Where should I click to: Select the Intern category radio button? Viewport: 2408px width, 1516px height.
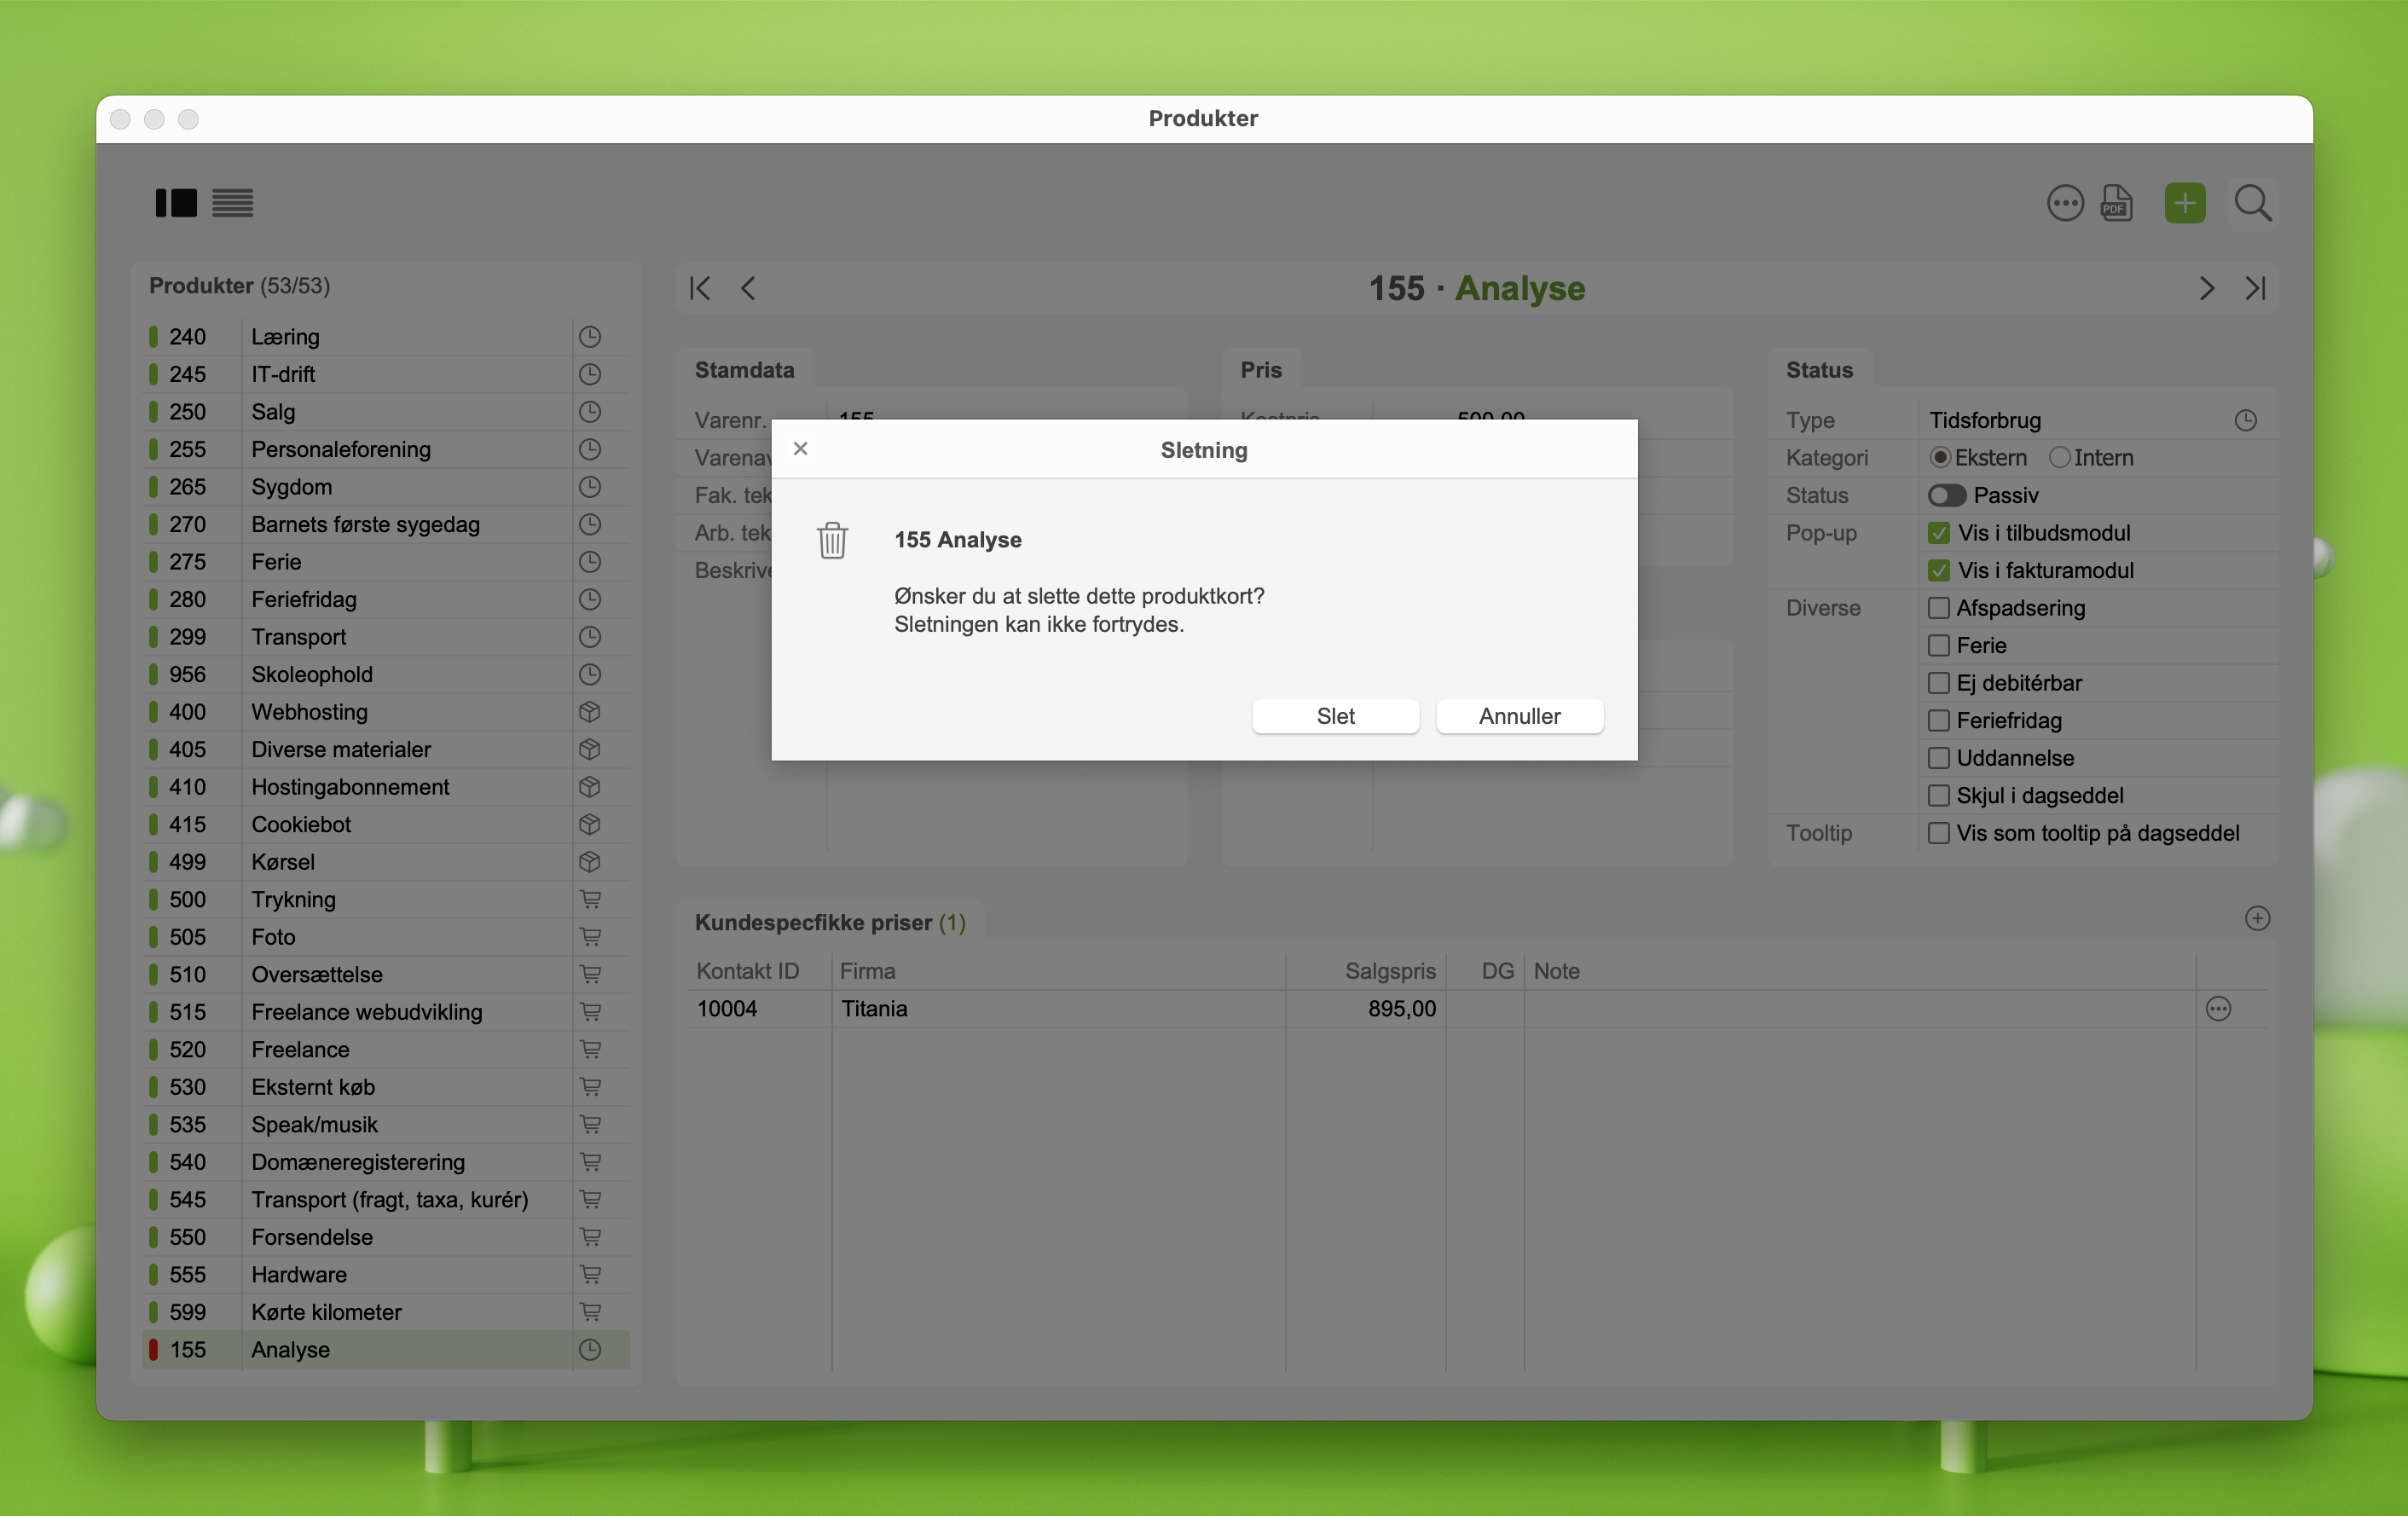2059,457
